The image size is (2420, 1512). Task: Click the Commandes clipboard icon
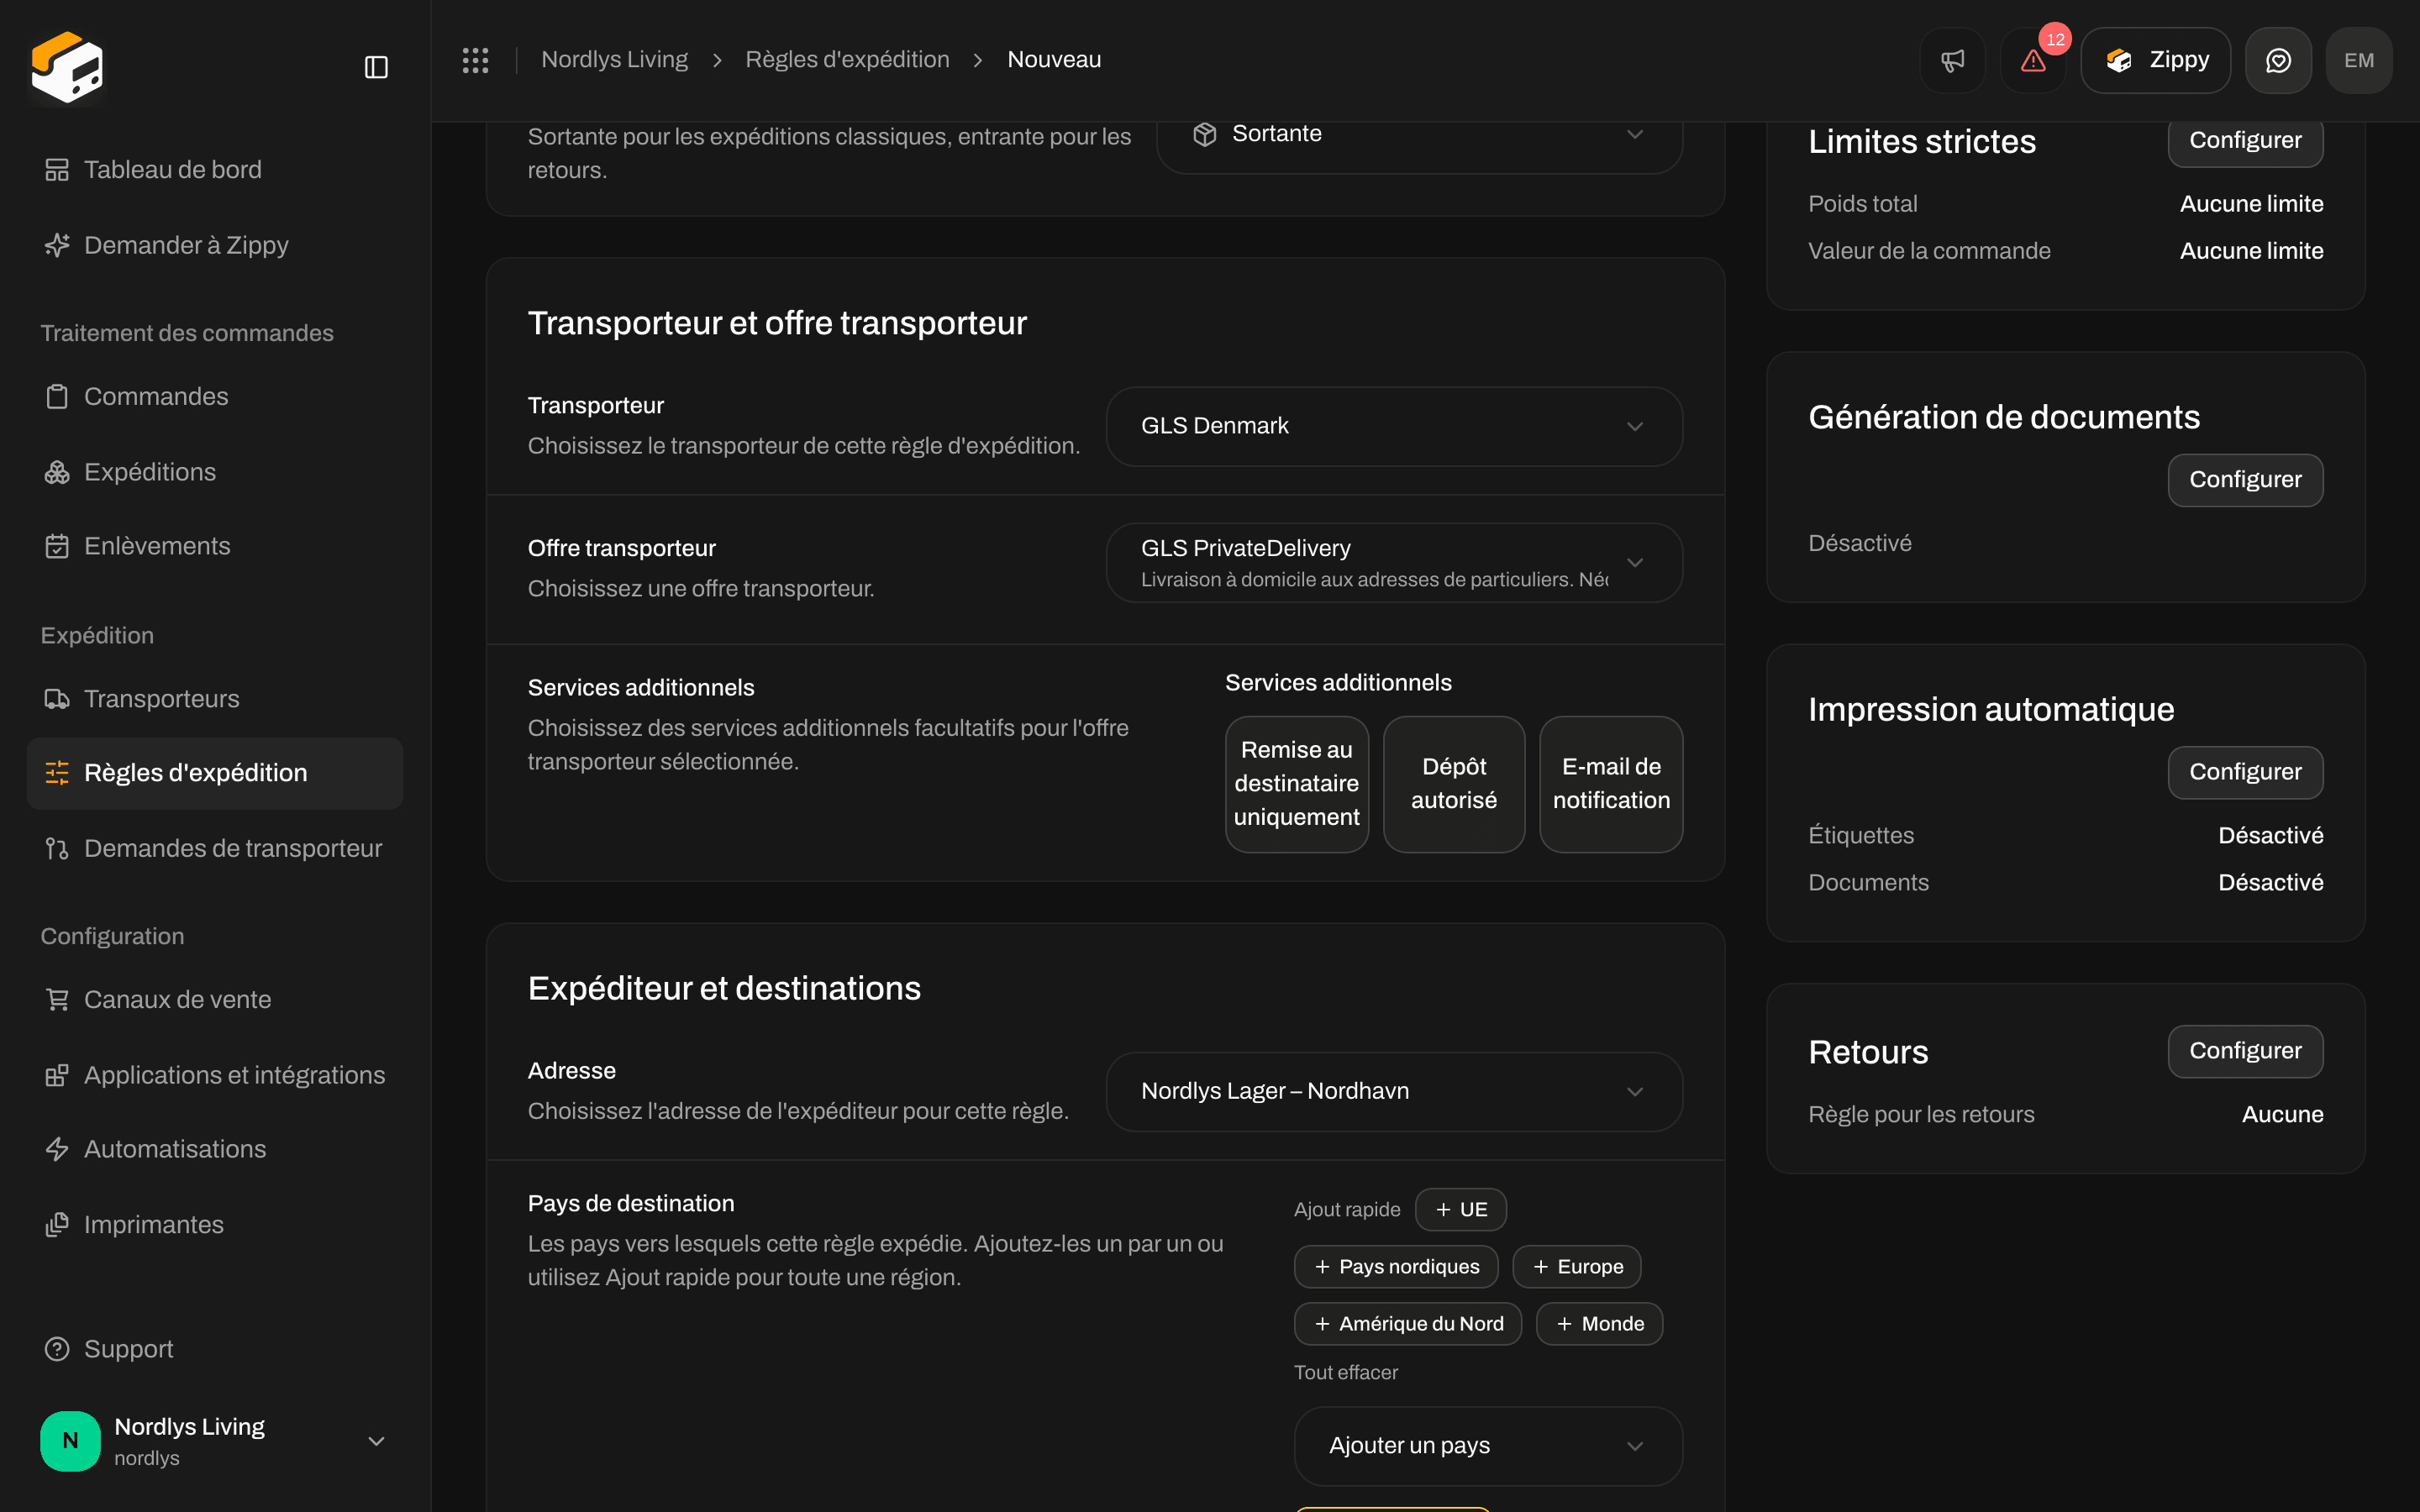(57, 397)
